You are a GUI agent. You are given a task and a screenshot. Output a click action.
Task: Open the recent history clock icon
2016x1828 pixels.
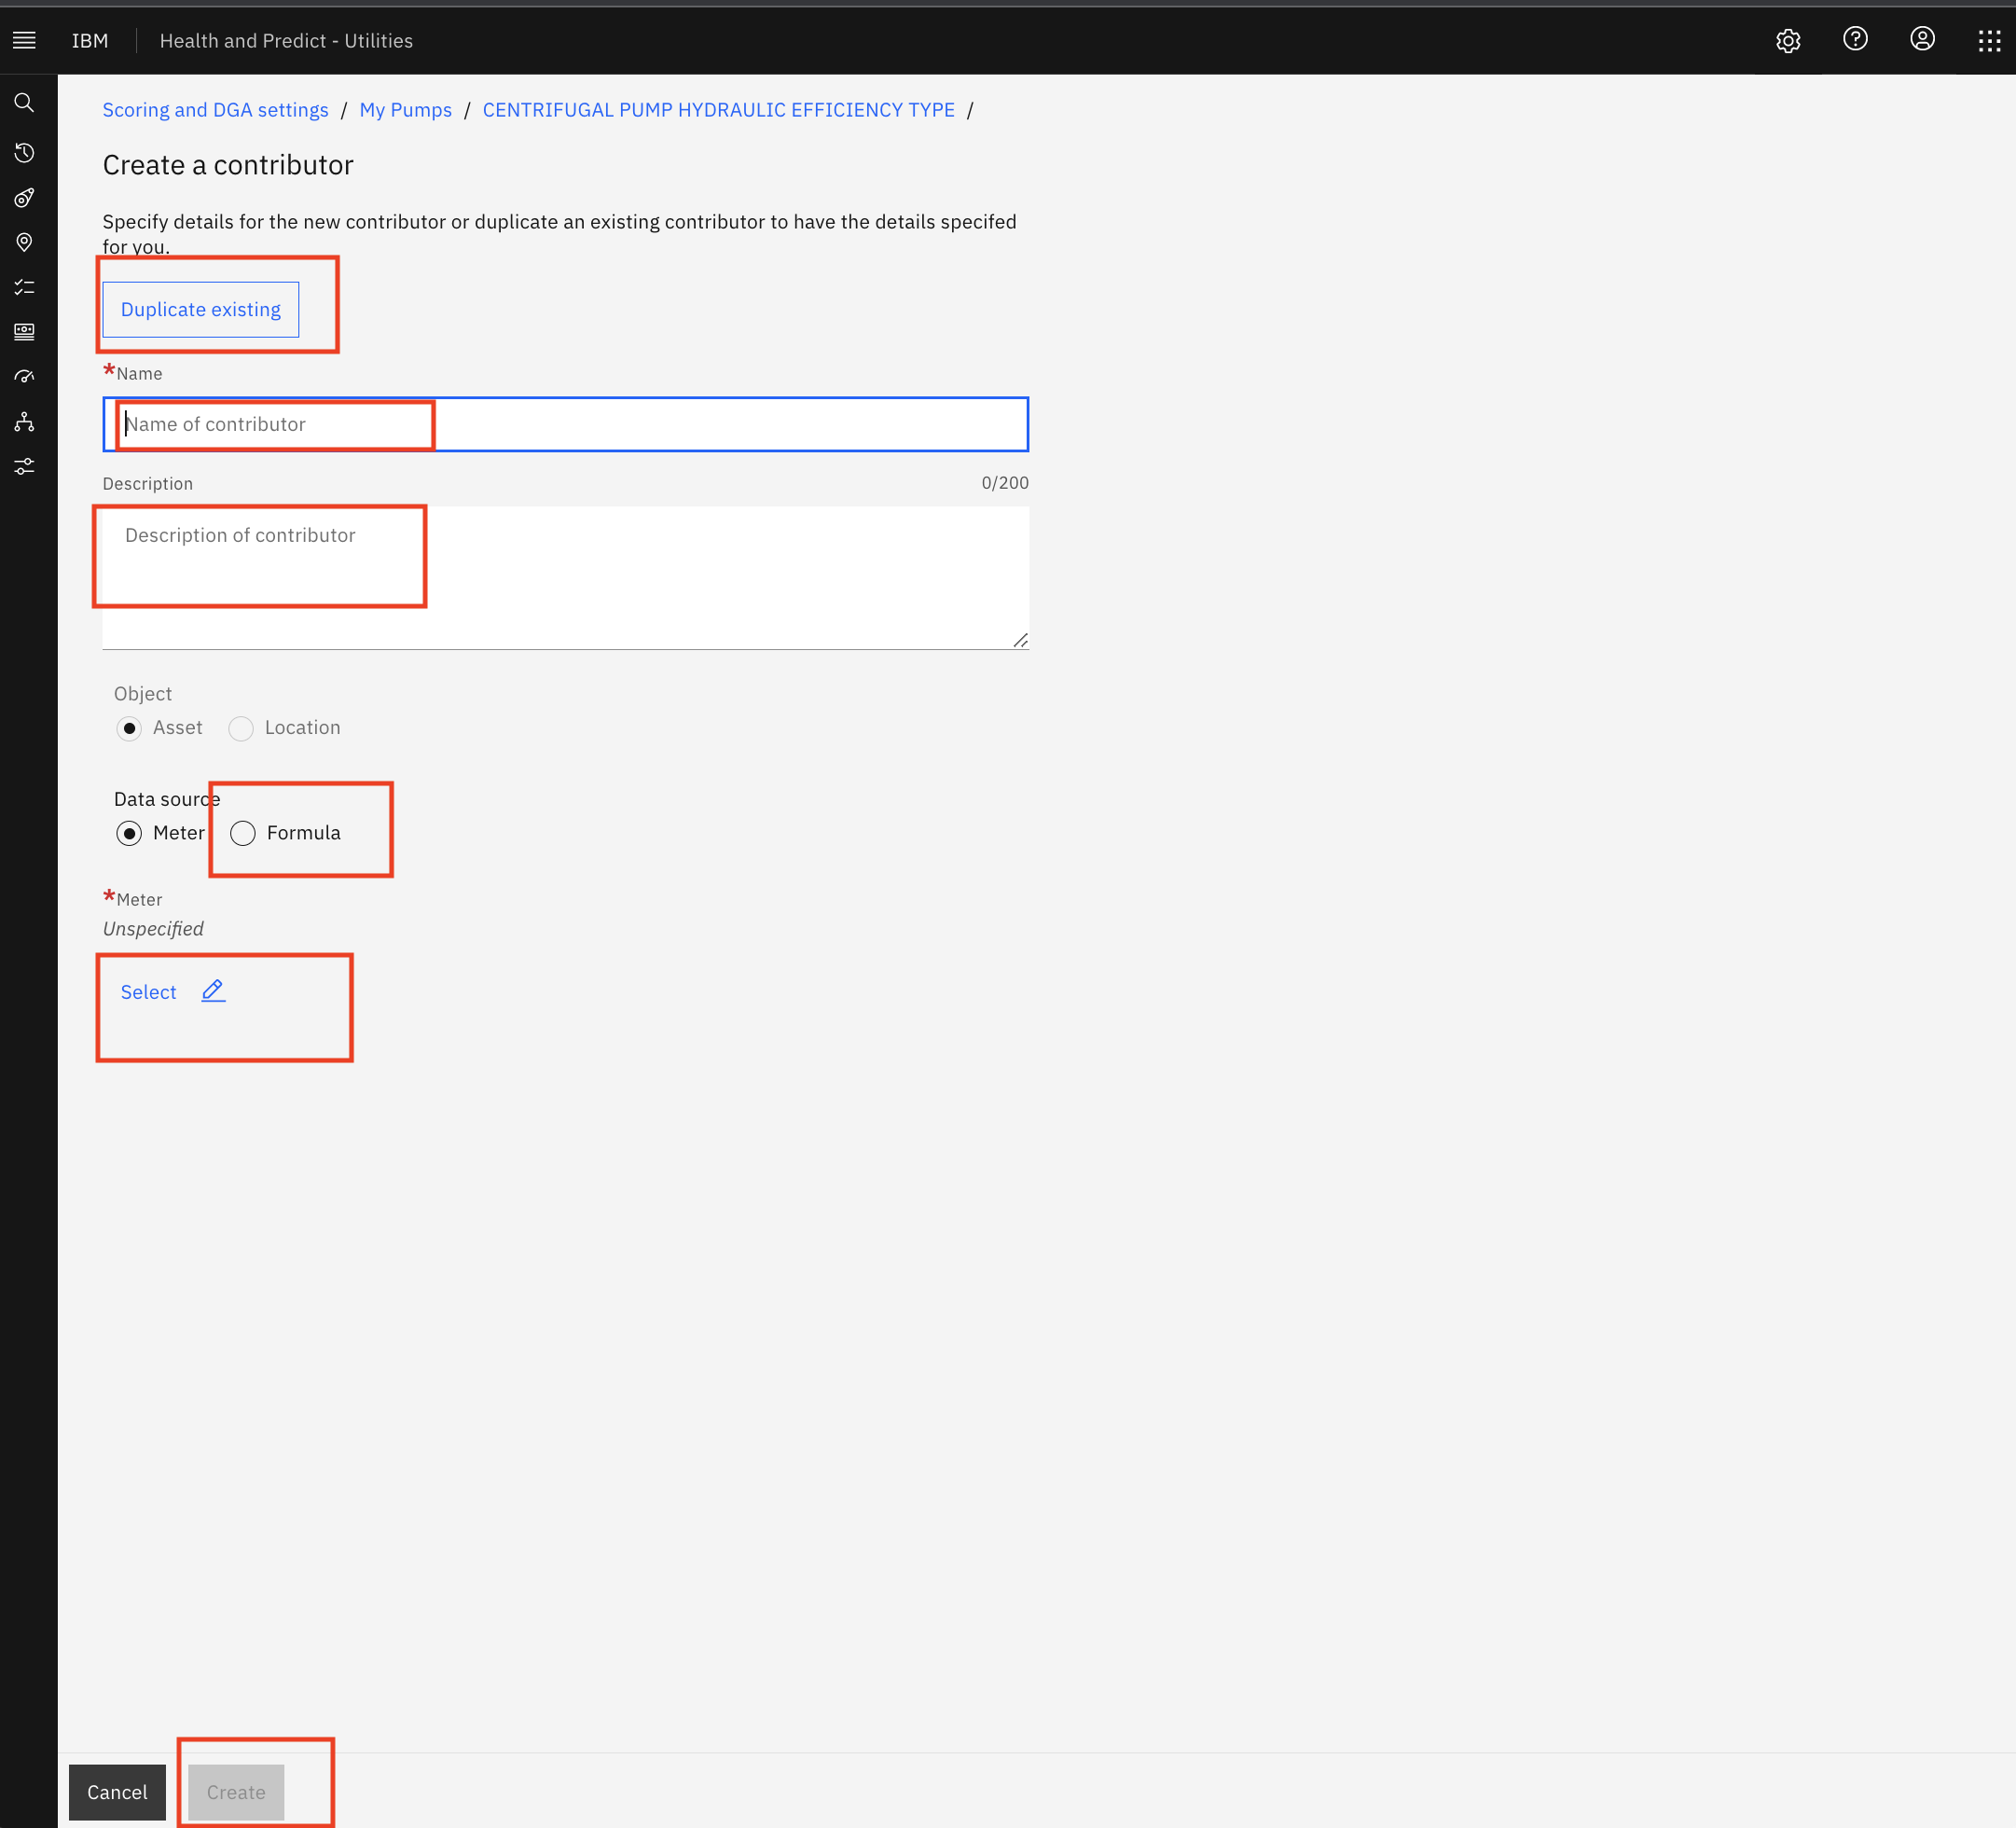pos(24,152)
